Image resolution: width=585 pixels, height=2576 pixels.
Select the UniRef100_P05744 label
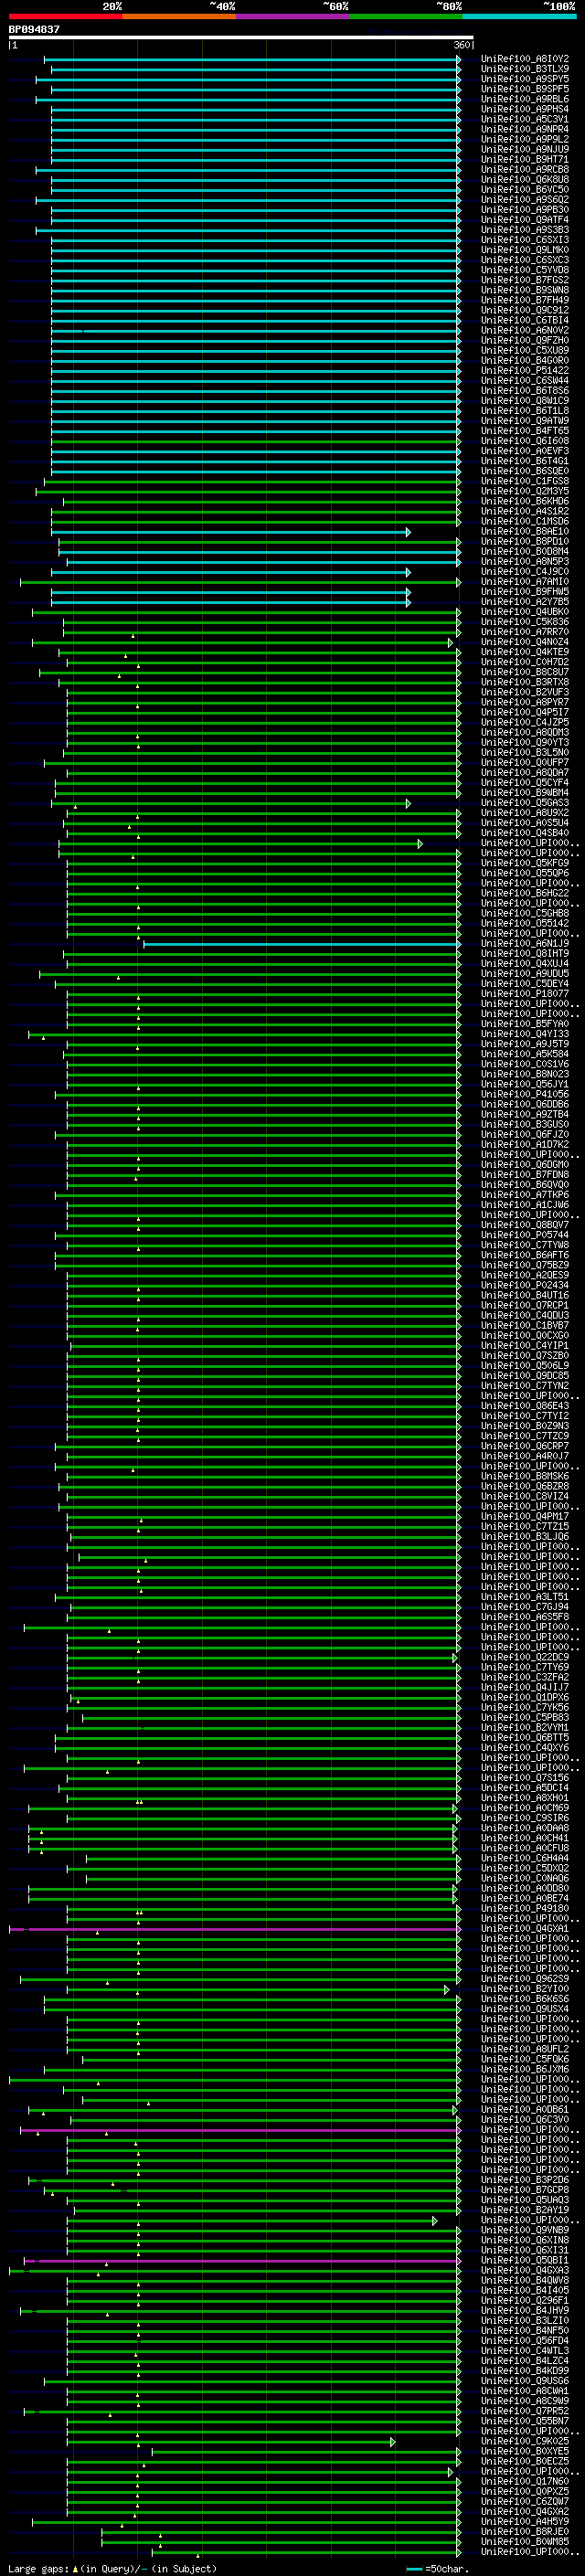point(525,1235)
